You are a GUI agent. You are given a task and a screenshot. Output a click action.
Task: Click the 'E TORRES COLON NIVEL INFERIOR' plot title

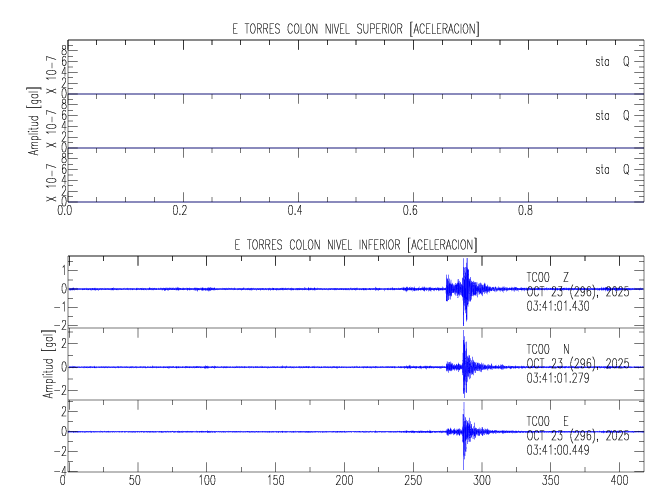[x=356, y=244]
